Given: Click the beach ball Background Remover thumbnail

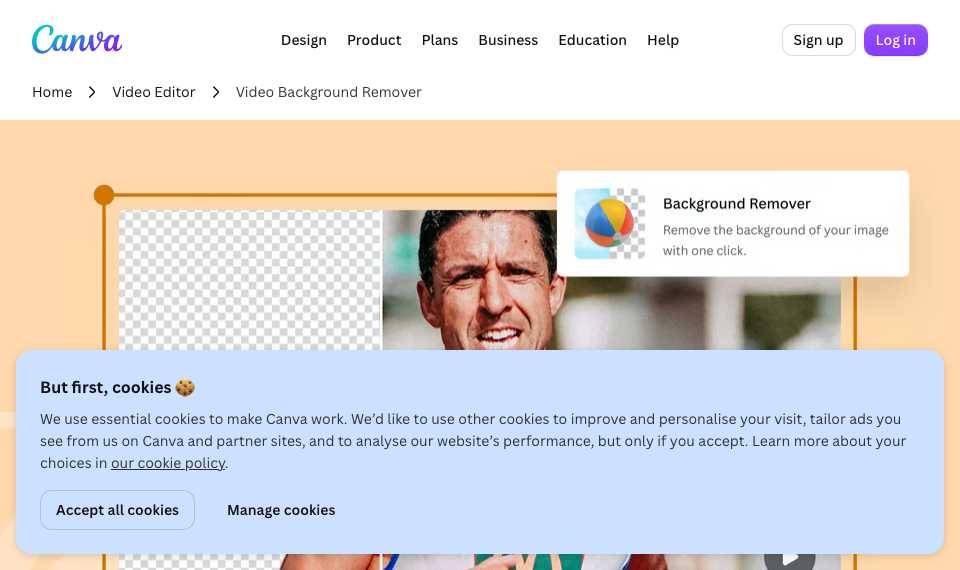Looking at the screenshot, I should (610, 223).
